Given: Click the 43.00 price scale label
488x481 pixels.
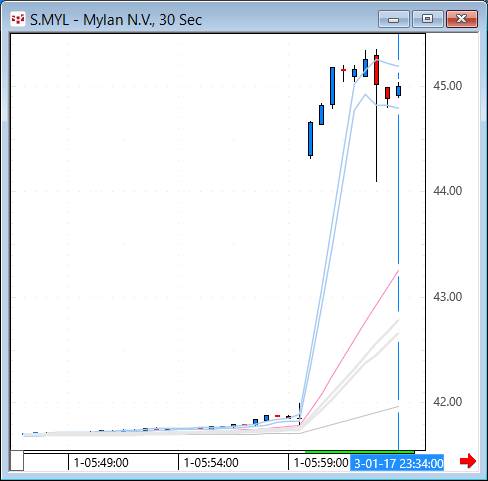Looking at the screenshot, I should pyautogui.click(x=448, y=297).
